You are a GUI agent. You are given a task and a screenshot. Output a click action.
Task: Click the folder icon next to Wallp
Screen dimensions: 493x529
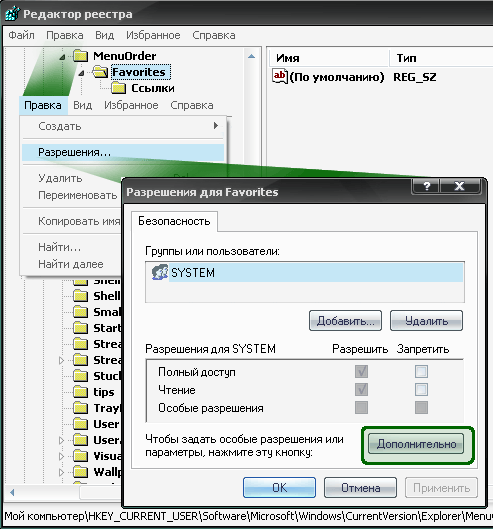[x=81, y=472]
